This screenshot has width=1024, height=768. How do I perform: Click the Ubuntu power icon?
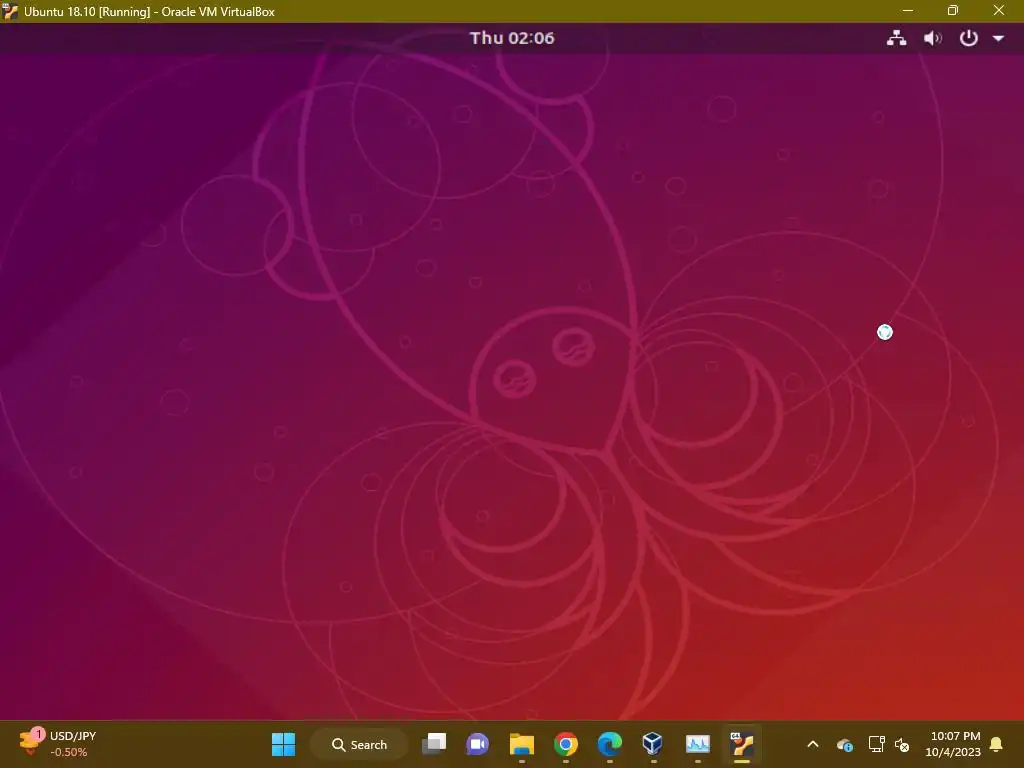(x=968, y=39)
